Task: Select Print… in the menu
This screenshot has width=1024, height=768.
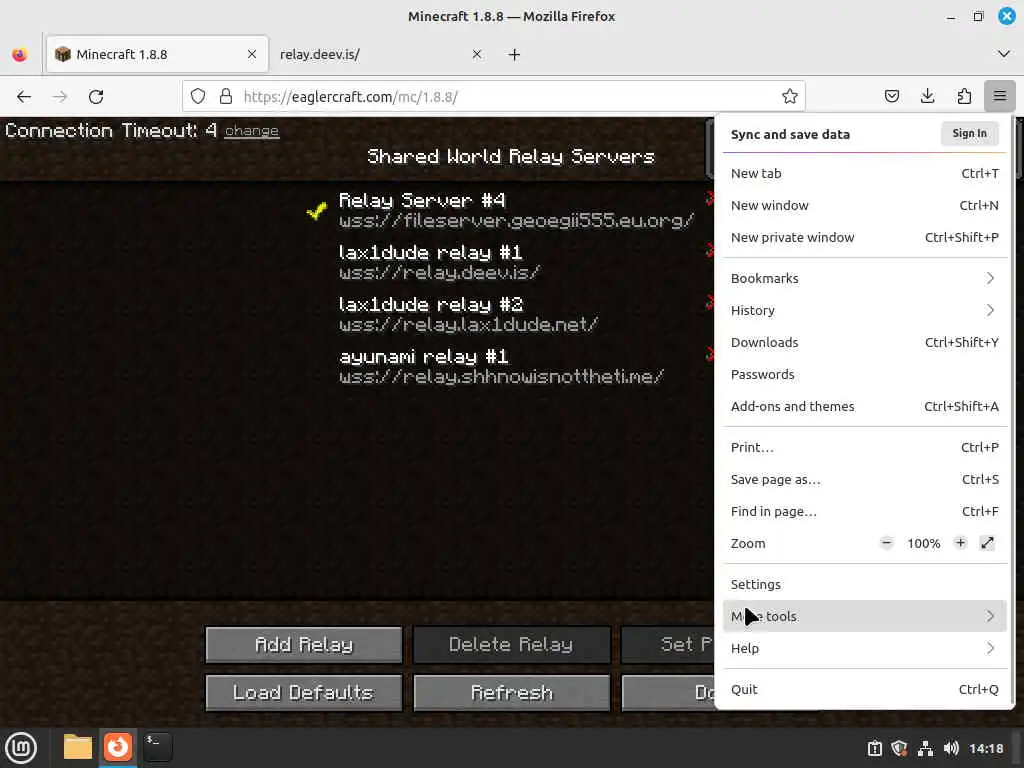Action: coord(864,447)
